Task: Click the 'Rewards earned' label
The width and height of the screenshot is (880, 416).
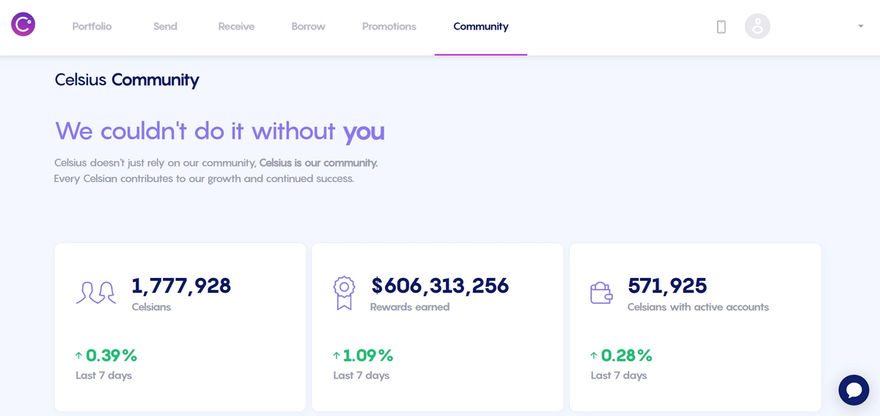Action: pos(410,307)
